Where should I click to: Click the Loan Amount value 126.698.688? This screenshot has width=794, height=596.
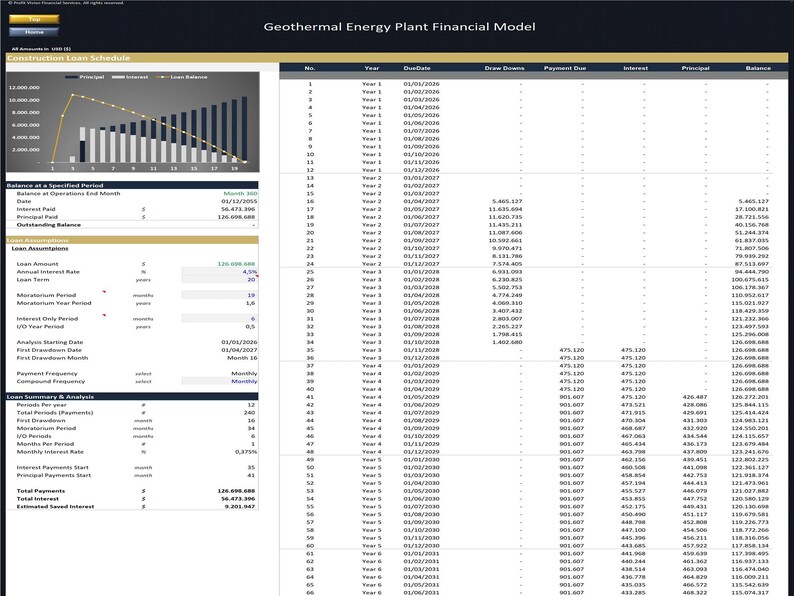[236, 264]
